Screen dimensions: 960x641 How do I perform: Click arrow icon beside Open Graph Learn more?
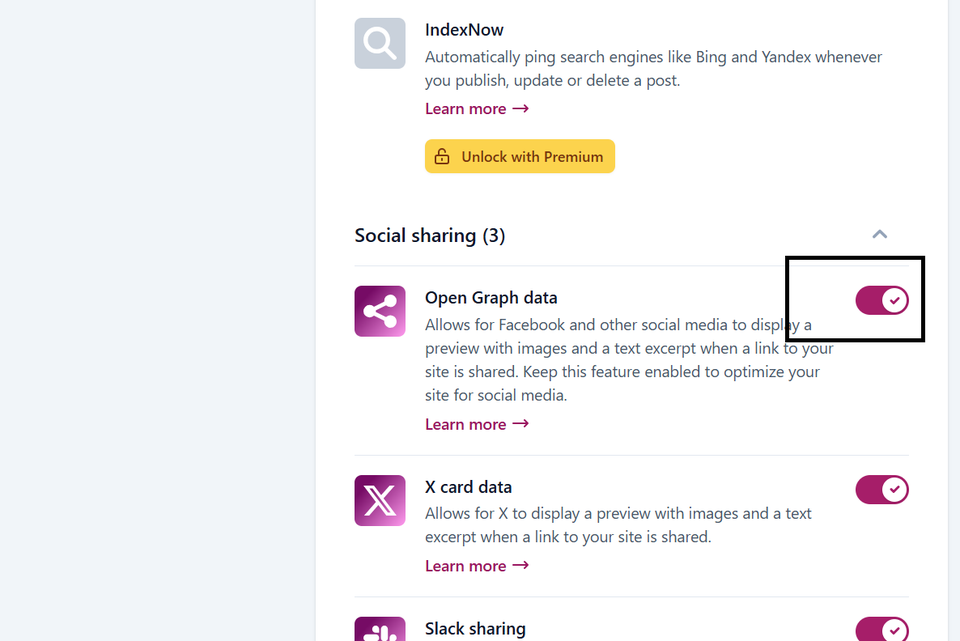coord(520,424)
